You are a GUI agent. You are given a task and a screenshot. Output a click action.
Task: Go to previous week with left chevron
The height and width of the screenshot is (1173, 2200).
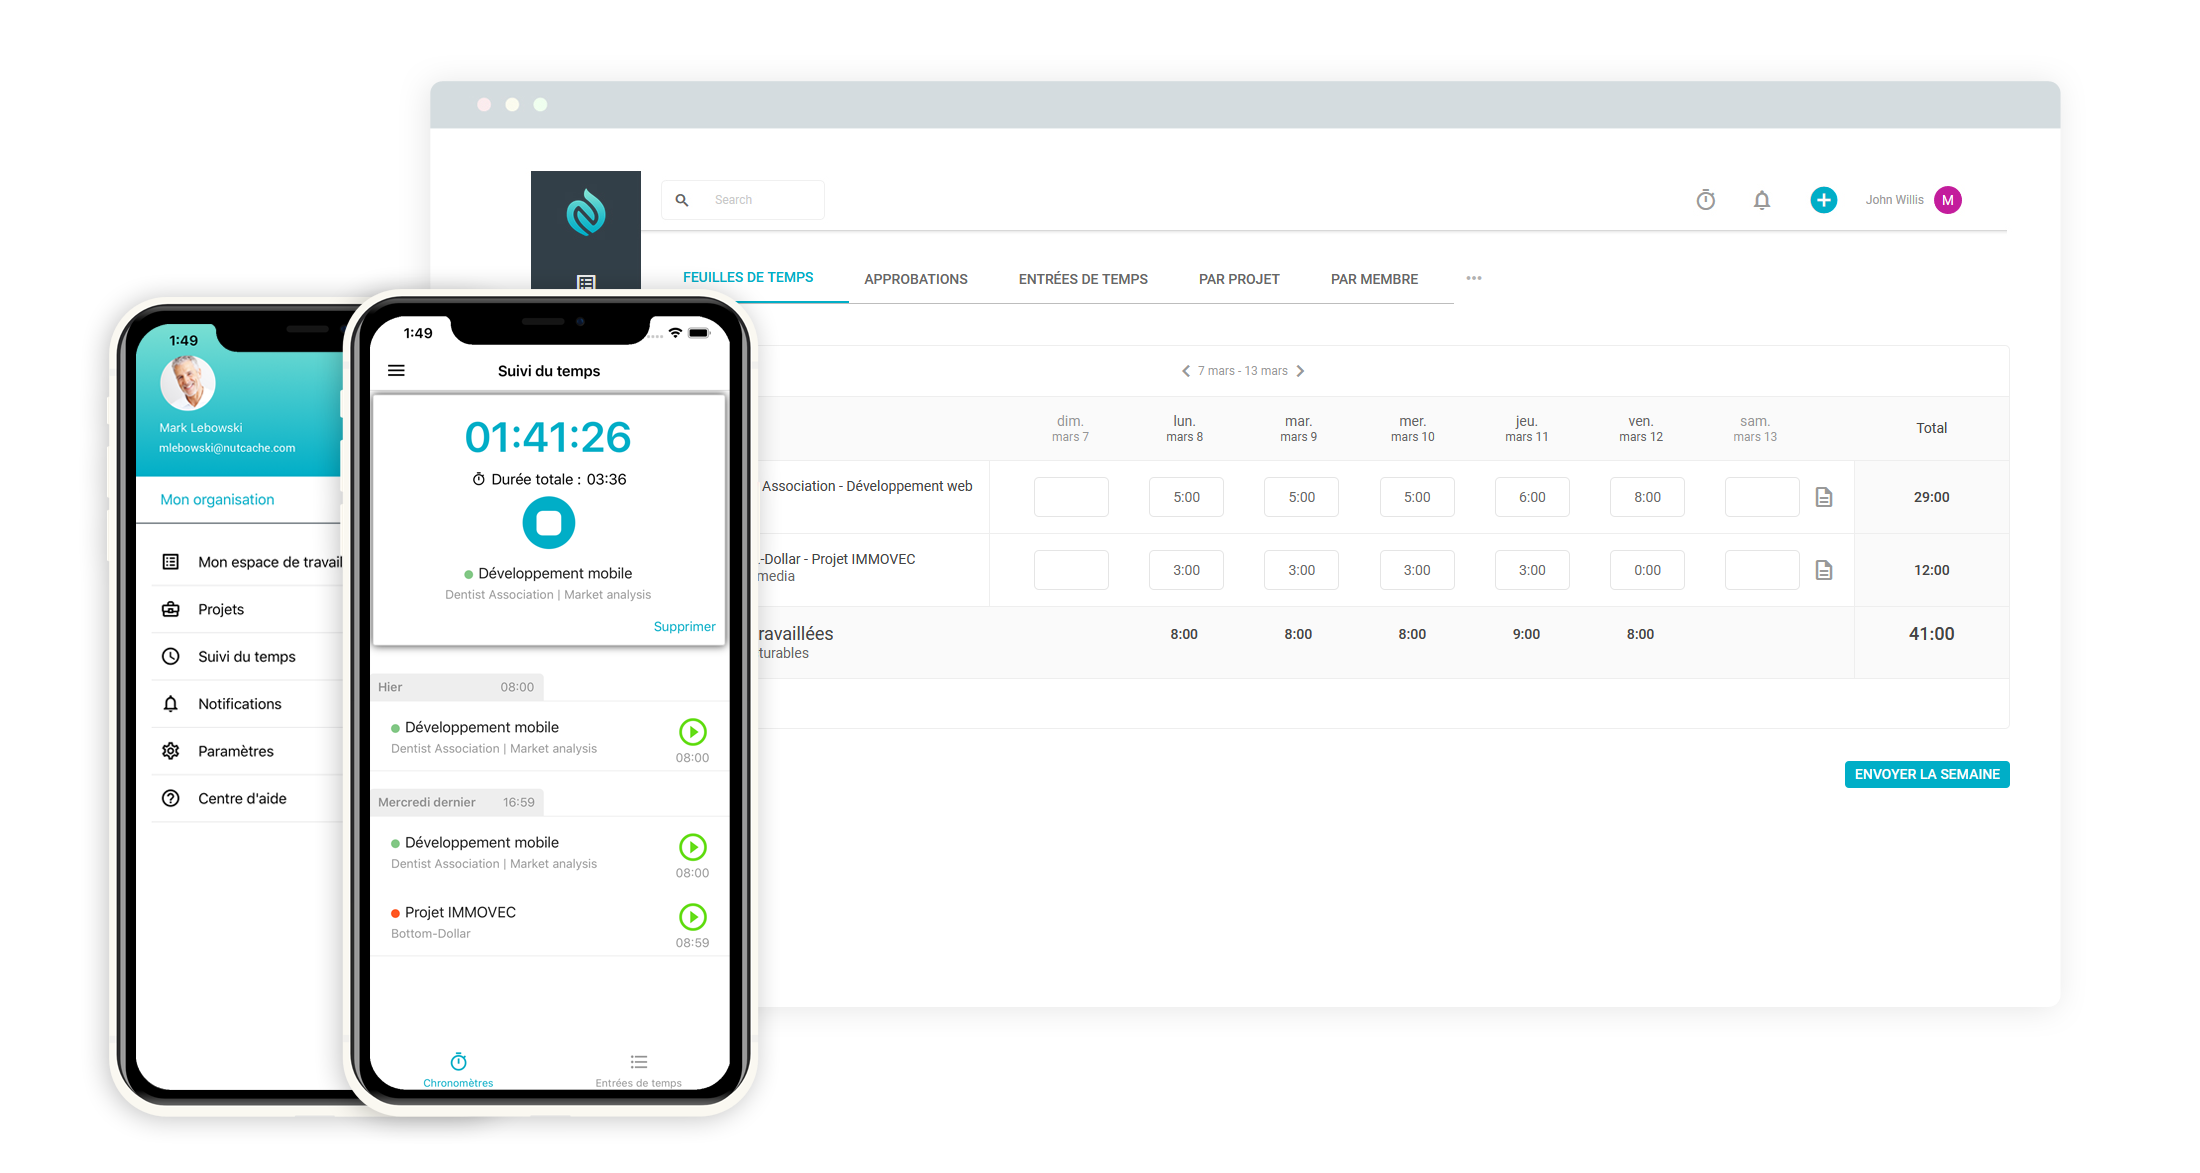tap(1186, 371)
